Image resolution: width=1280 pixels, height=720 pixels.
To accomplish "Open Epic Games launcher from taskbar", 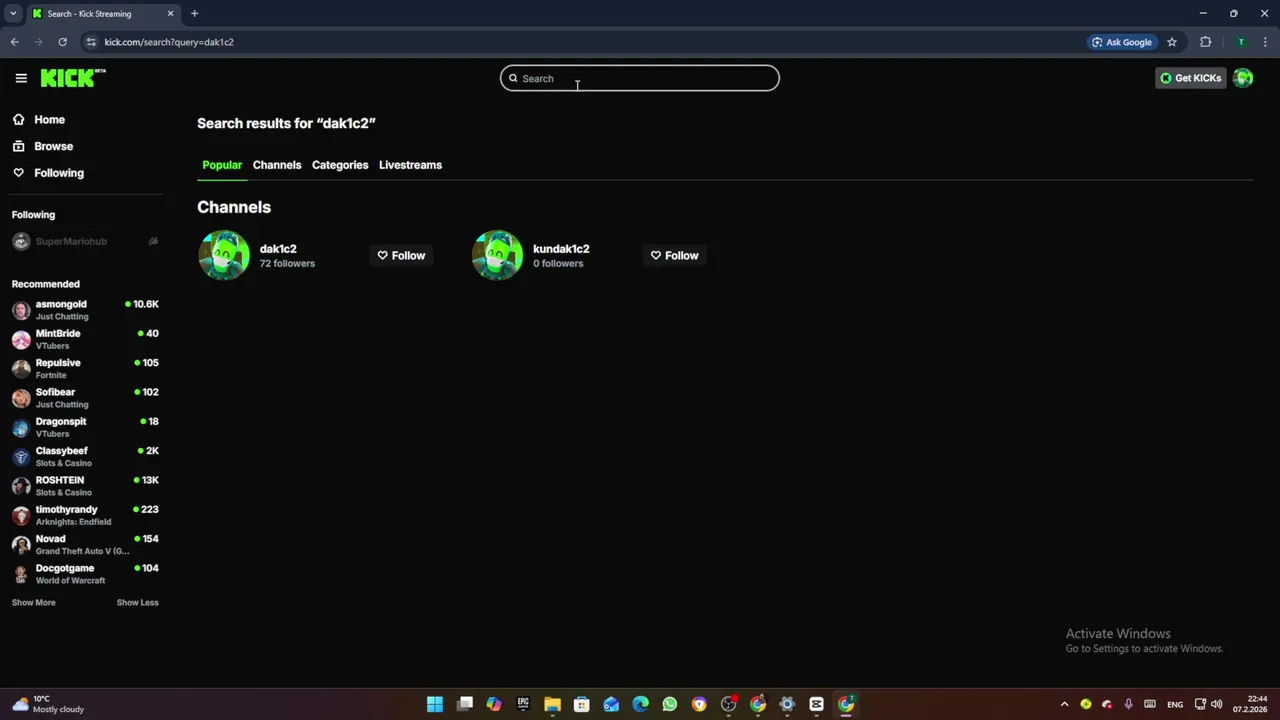I will coord(523,704).
